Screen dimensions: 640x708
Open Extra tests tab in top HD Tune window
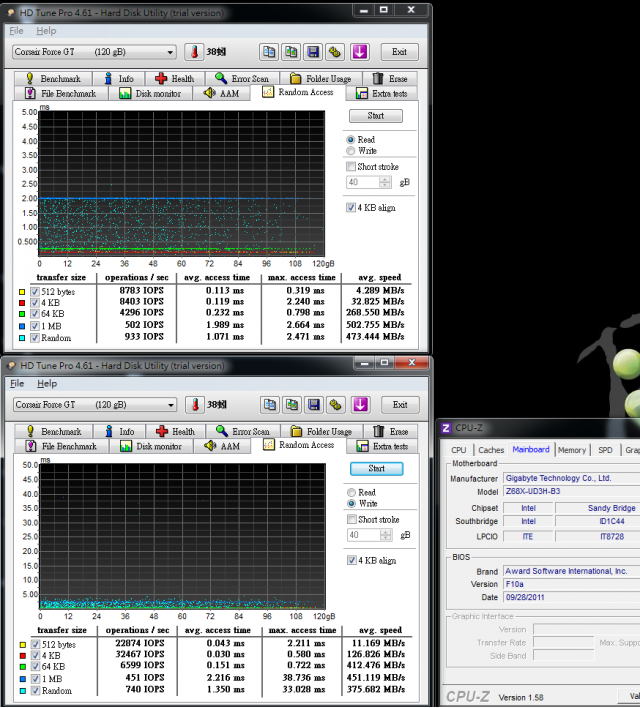[x=382, y=93]
